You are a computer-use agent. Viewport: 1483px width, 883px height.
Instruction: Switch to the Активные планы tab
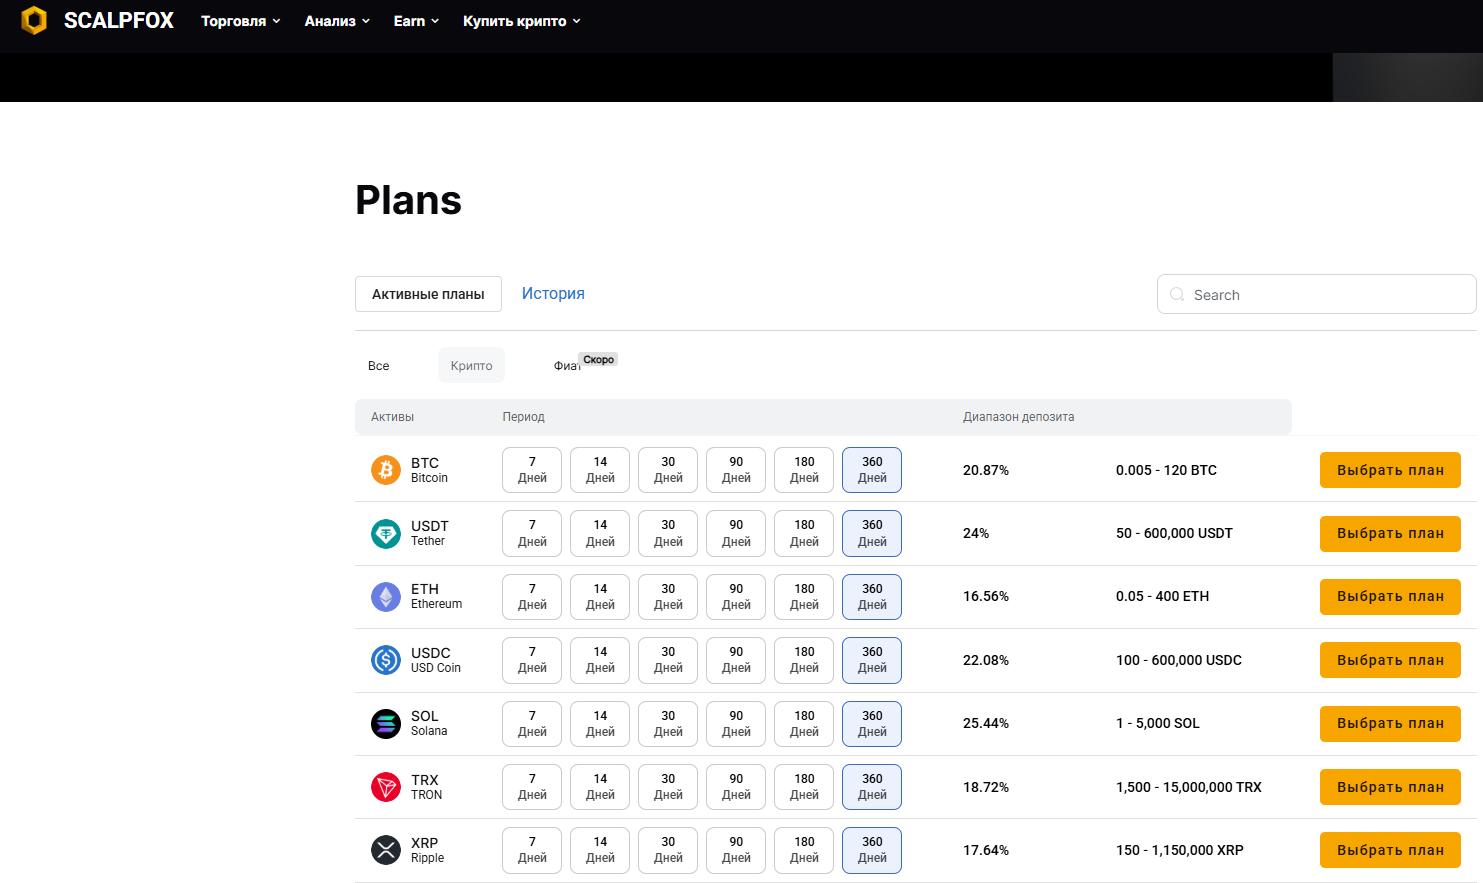[x=428, y=294]
